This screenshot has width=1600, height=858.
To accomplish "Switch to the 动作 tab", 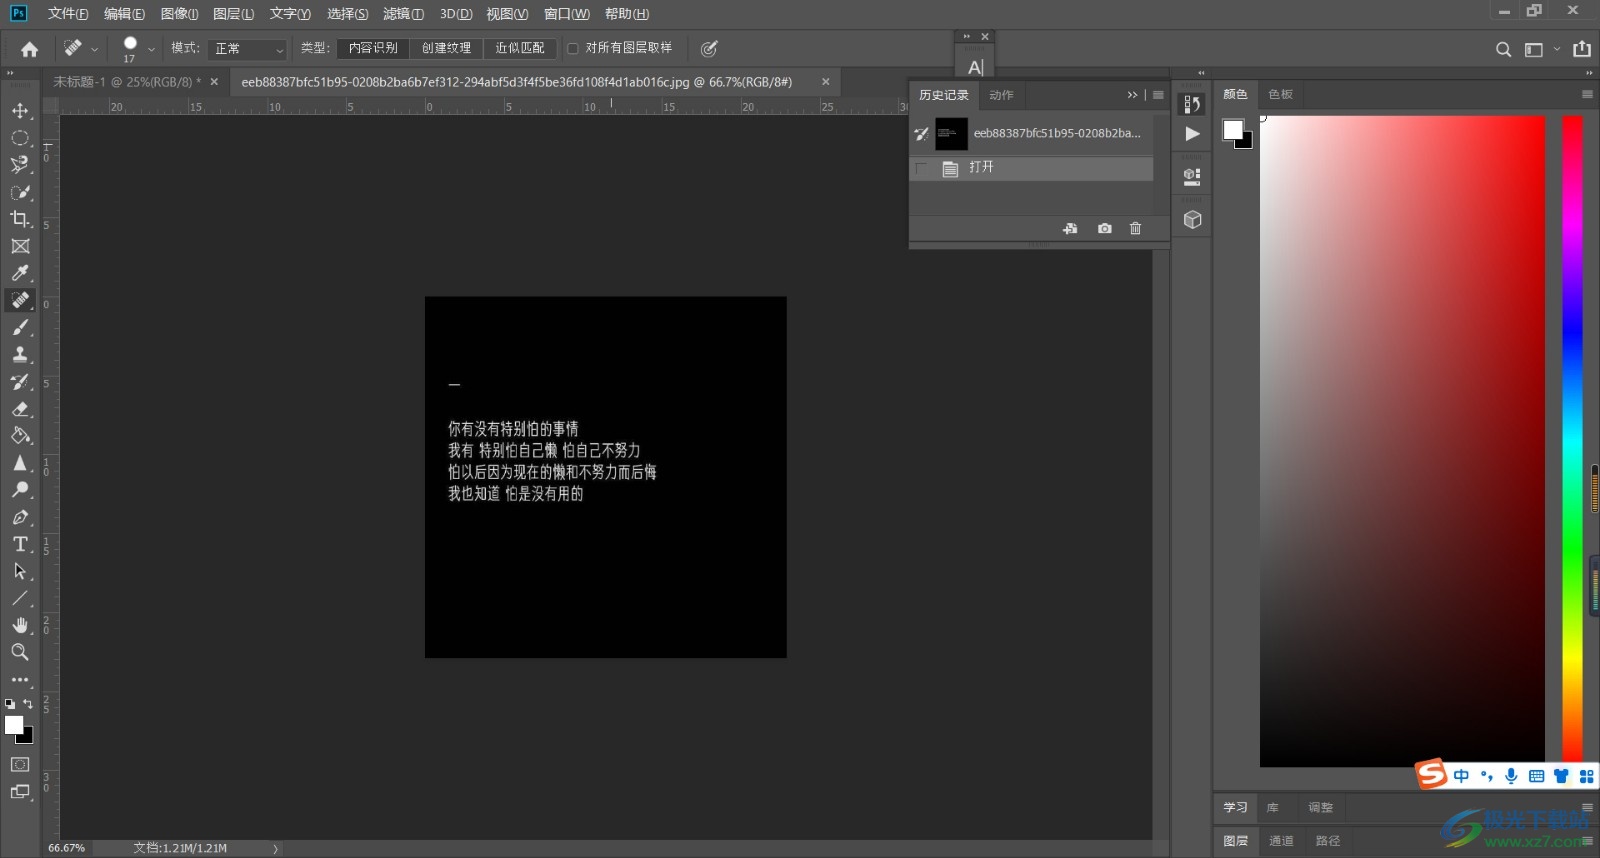I will point(1001,95).
